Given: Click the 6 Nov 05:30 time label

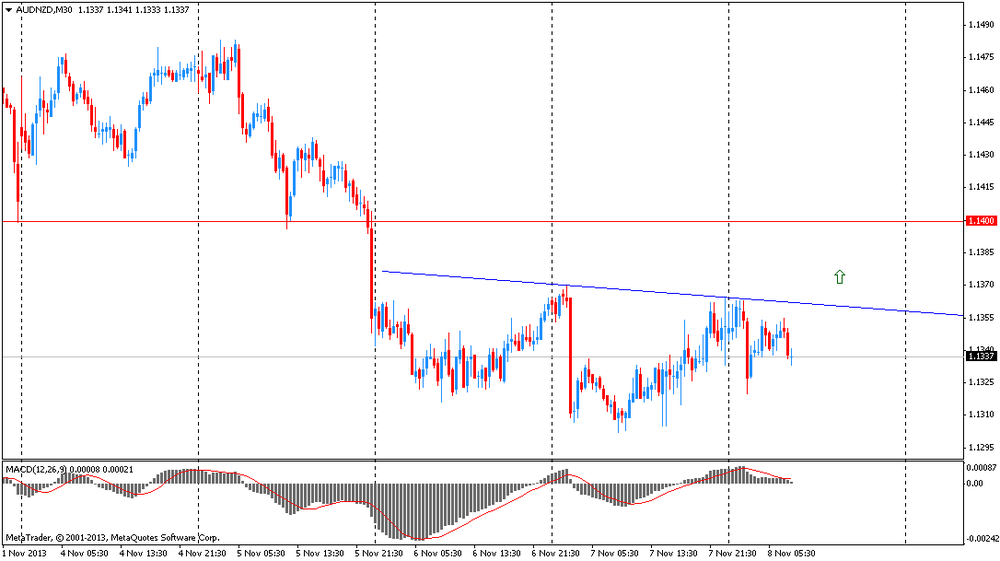Looking at the screenshot, I should coord(438,553).
